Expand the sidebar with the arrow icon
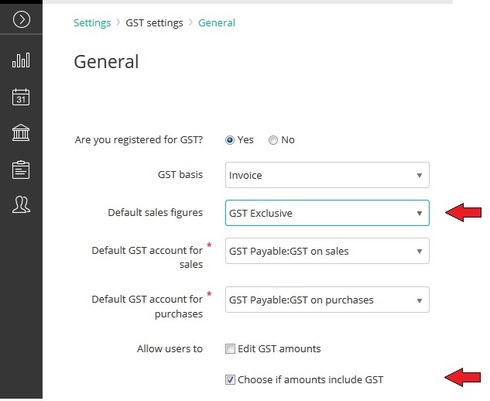 tap(21, 19)
